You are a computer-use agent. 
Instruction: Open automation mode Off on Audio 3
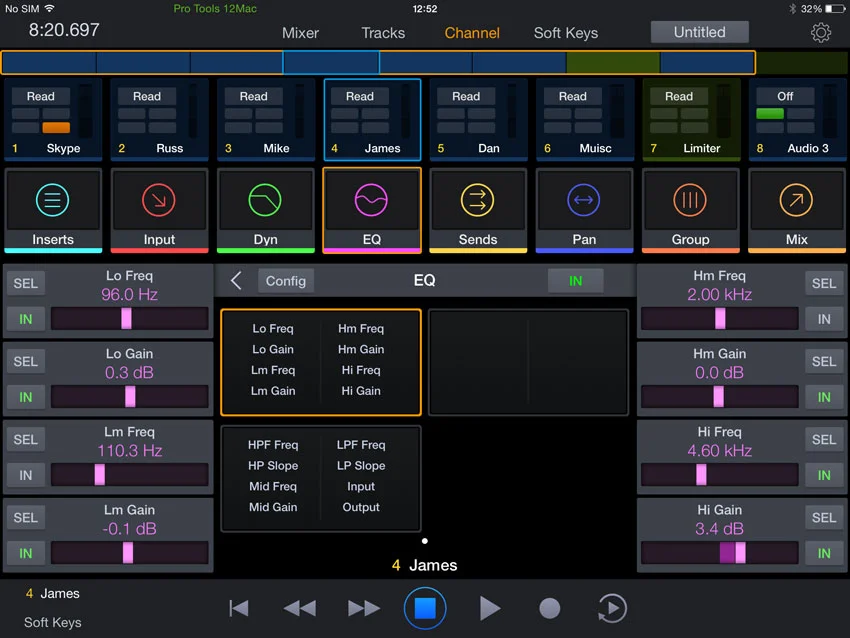click(785, 96)
